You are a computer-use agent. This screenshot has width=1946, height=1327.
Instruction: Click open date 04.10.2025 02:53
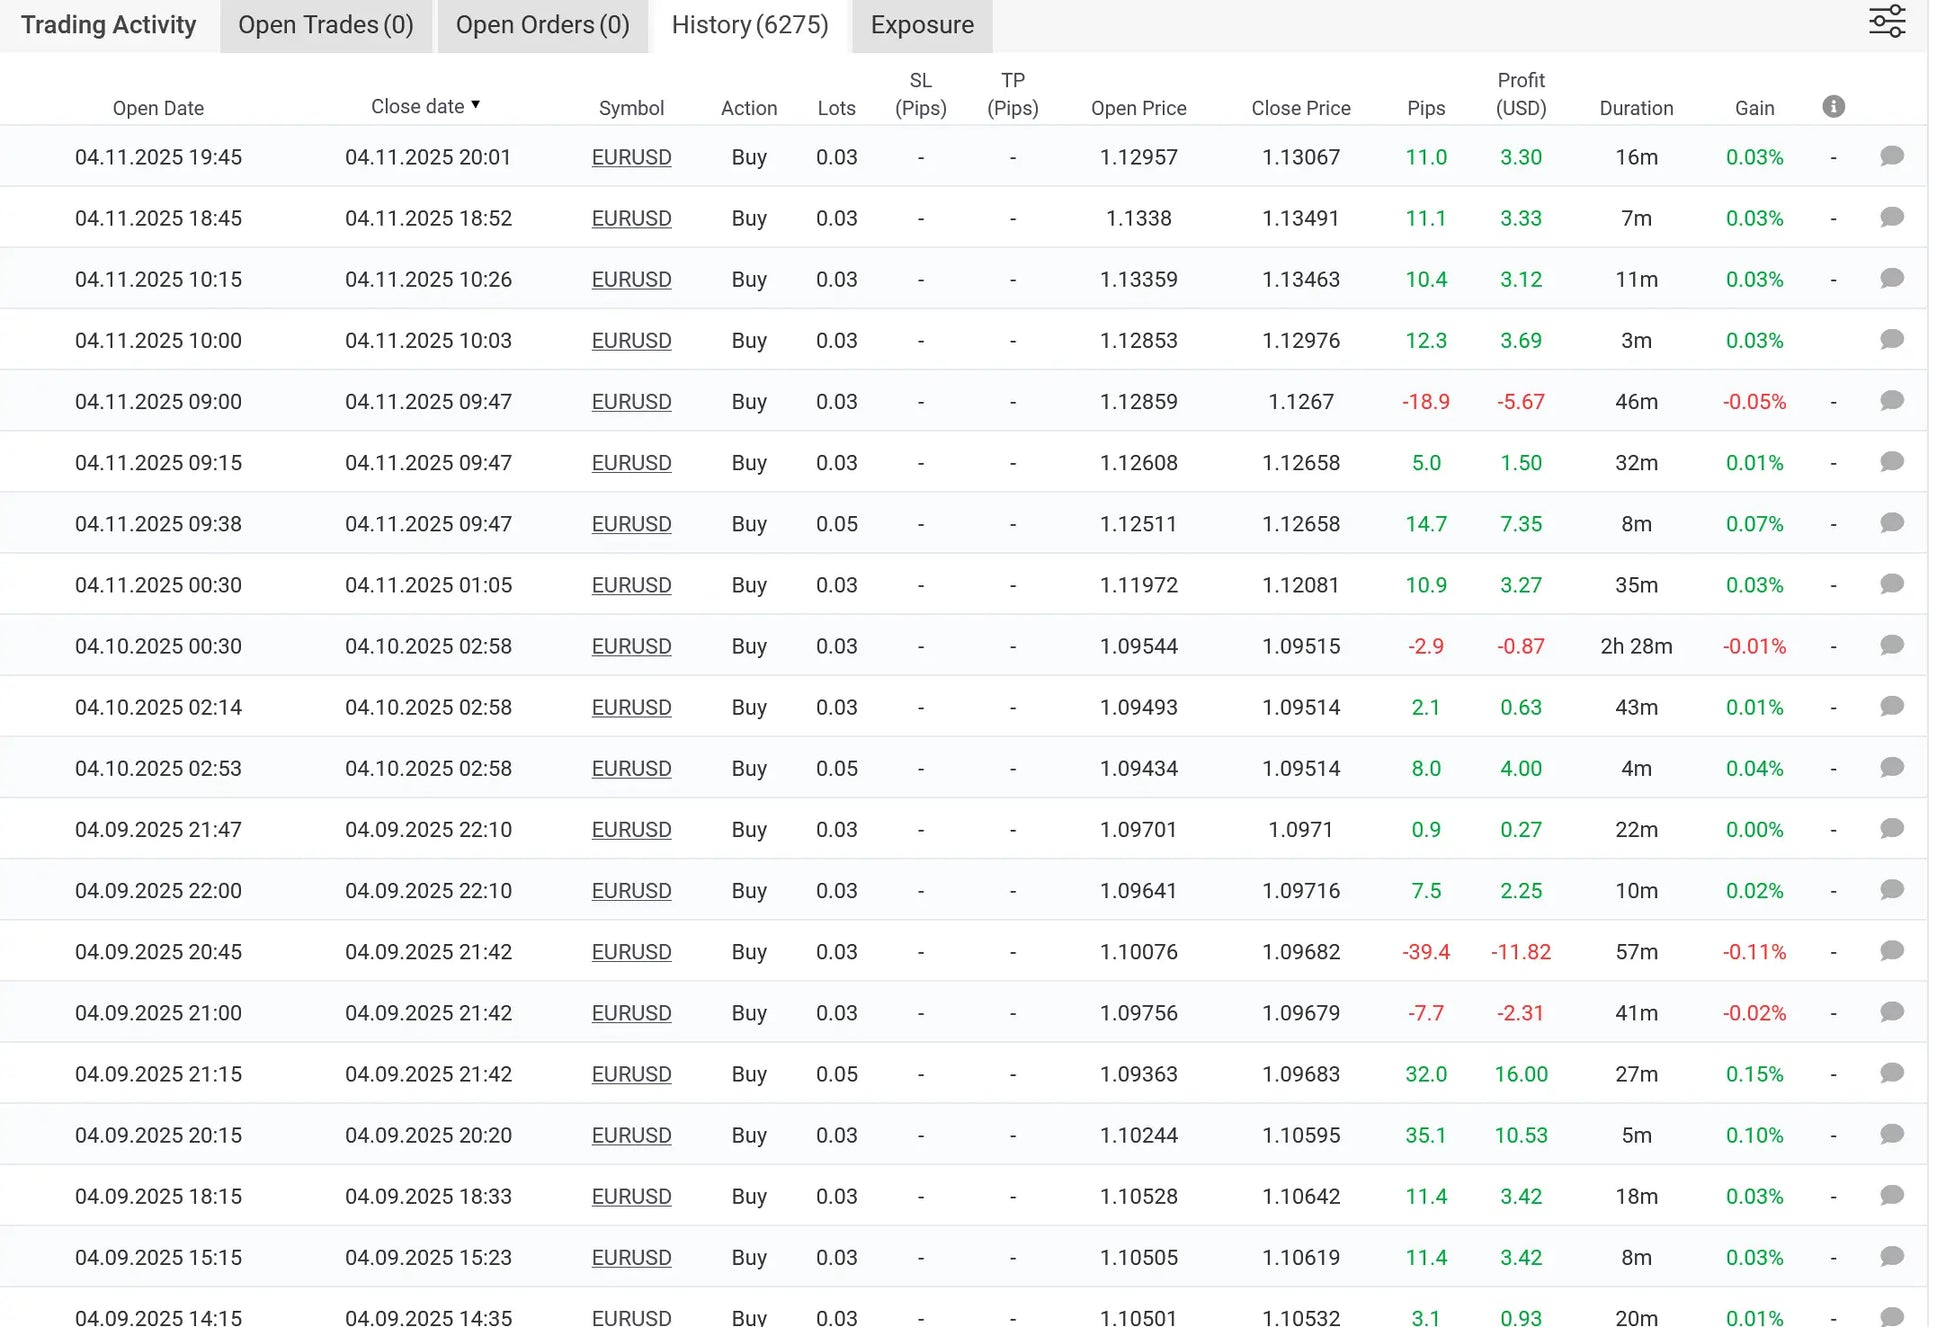(158, 768)
